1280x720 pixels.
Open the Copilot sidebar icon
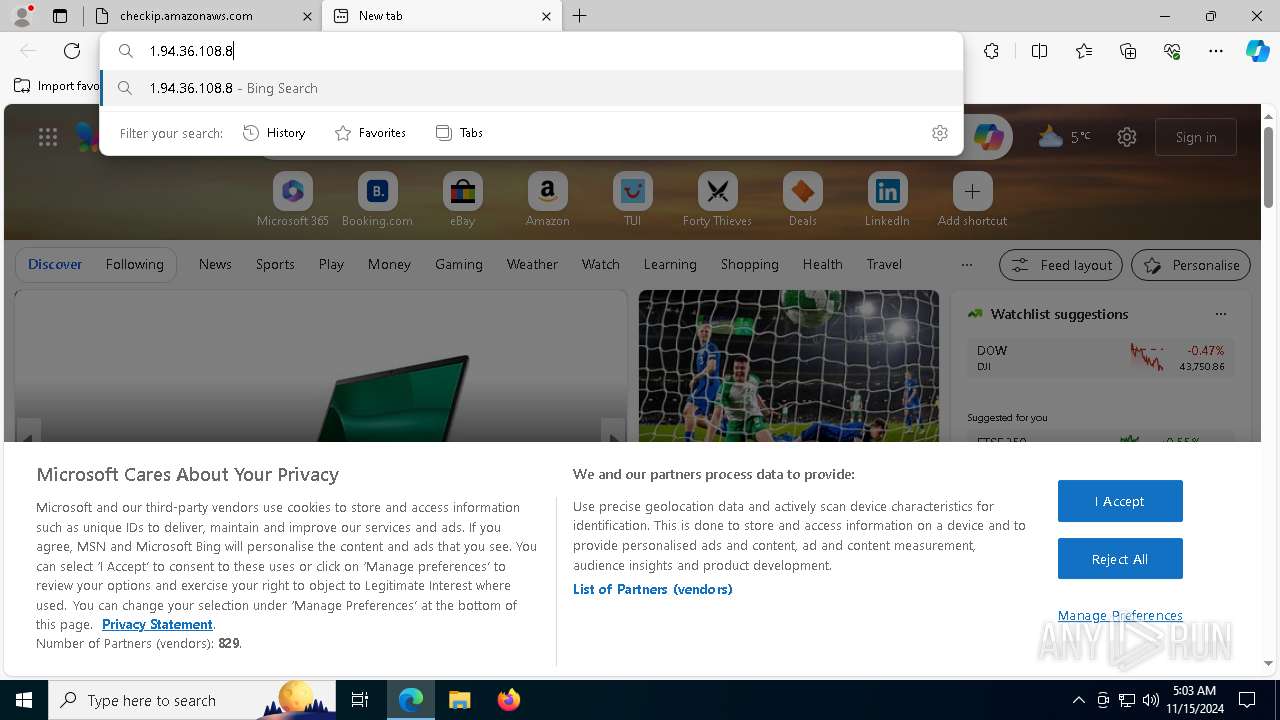pos(1258,51)
